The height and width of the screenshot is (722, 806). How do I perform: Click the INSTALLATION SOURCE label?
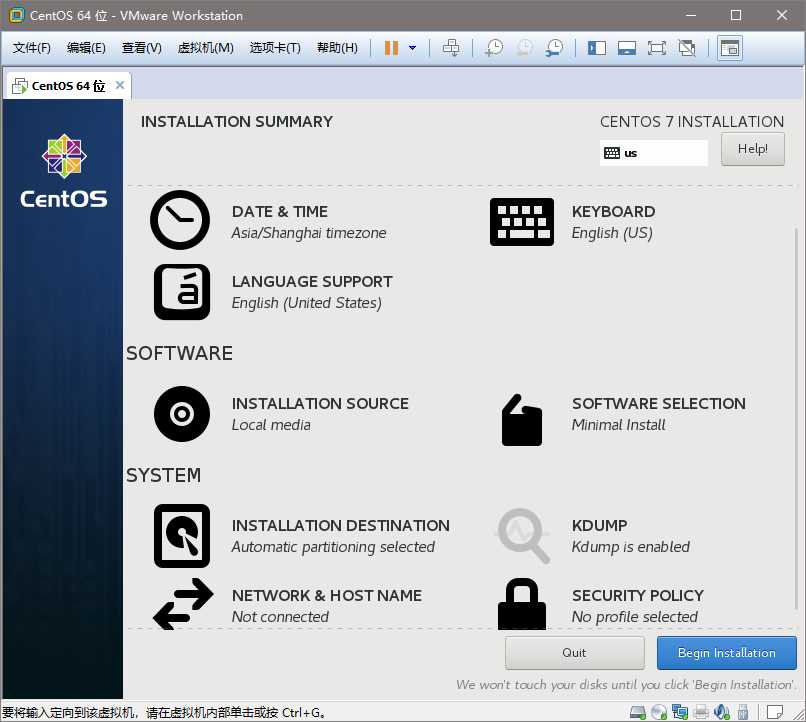click(x=320, y=403)
